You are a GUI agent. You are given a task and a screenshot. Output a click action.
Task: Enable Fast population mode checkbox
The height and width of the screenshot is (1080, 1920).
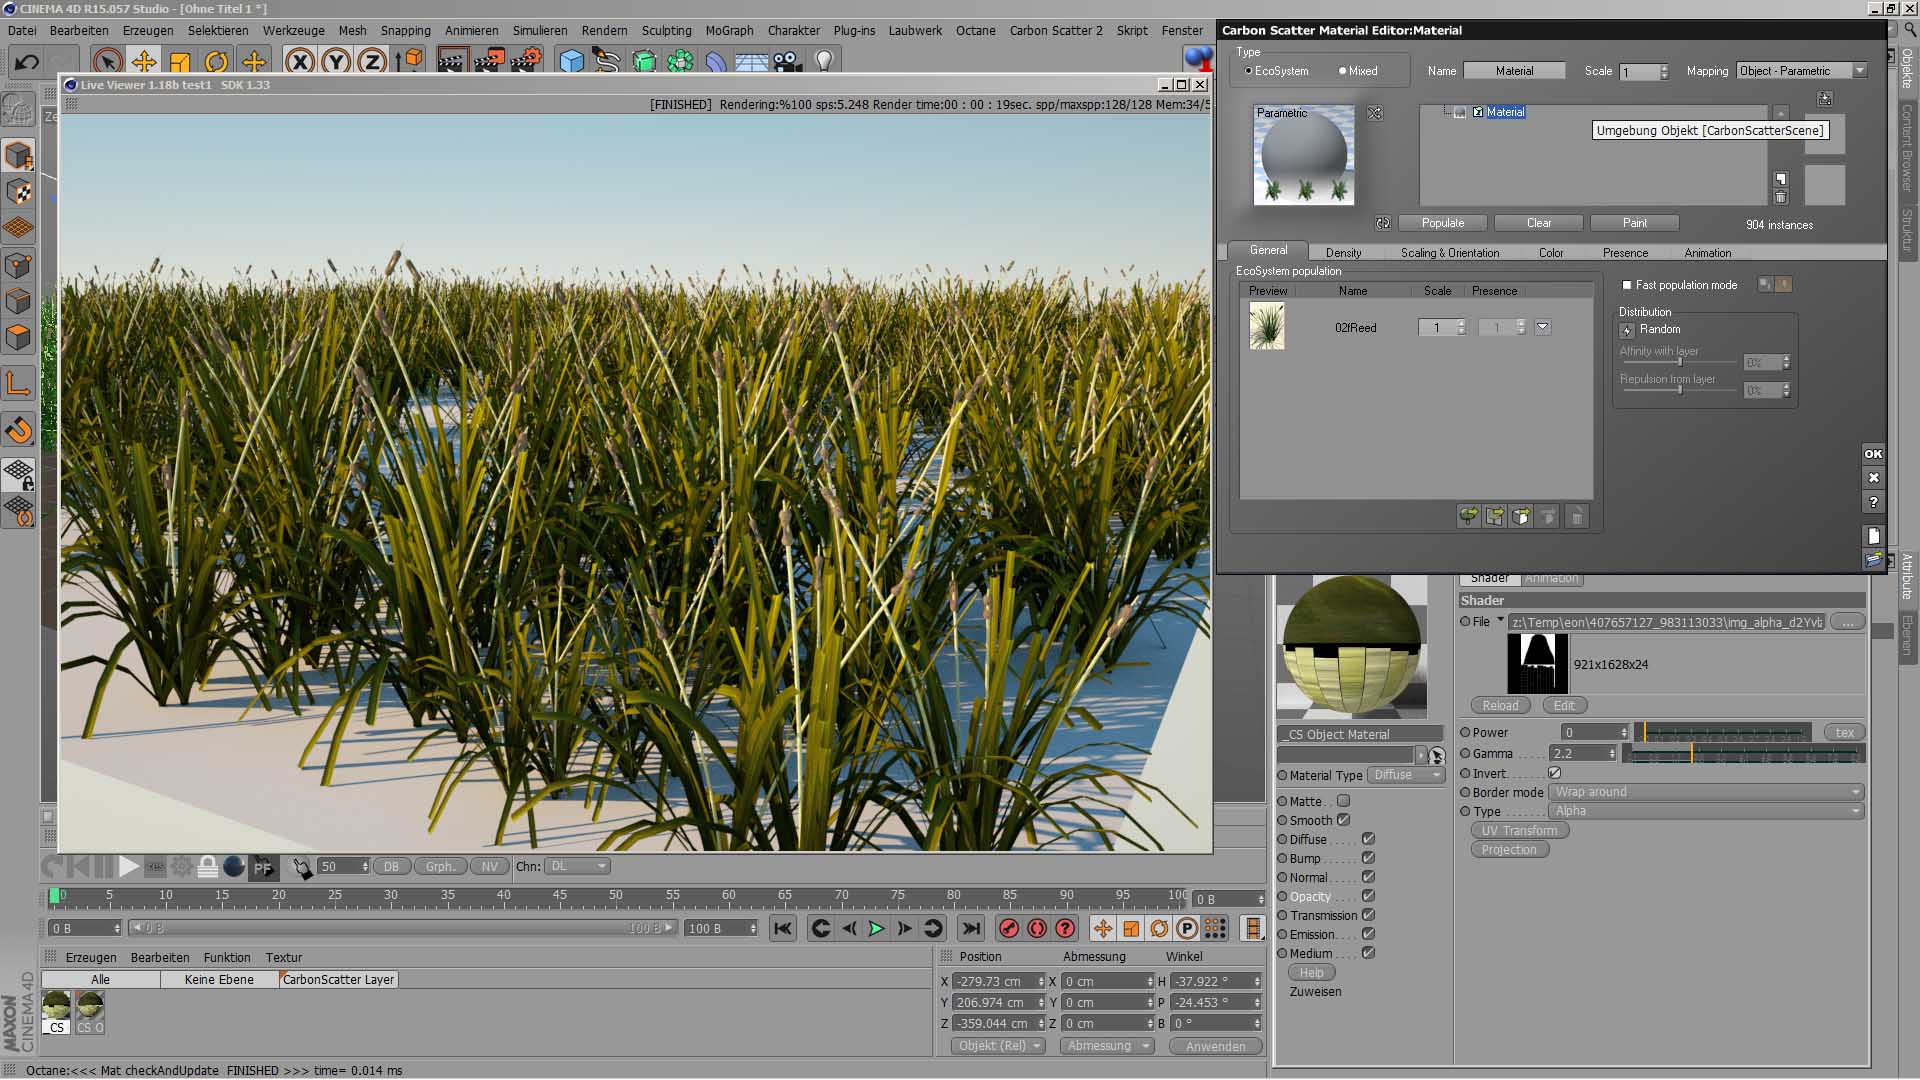tap(1627, 286)
